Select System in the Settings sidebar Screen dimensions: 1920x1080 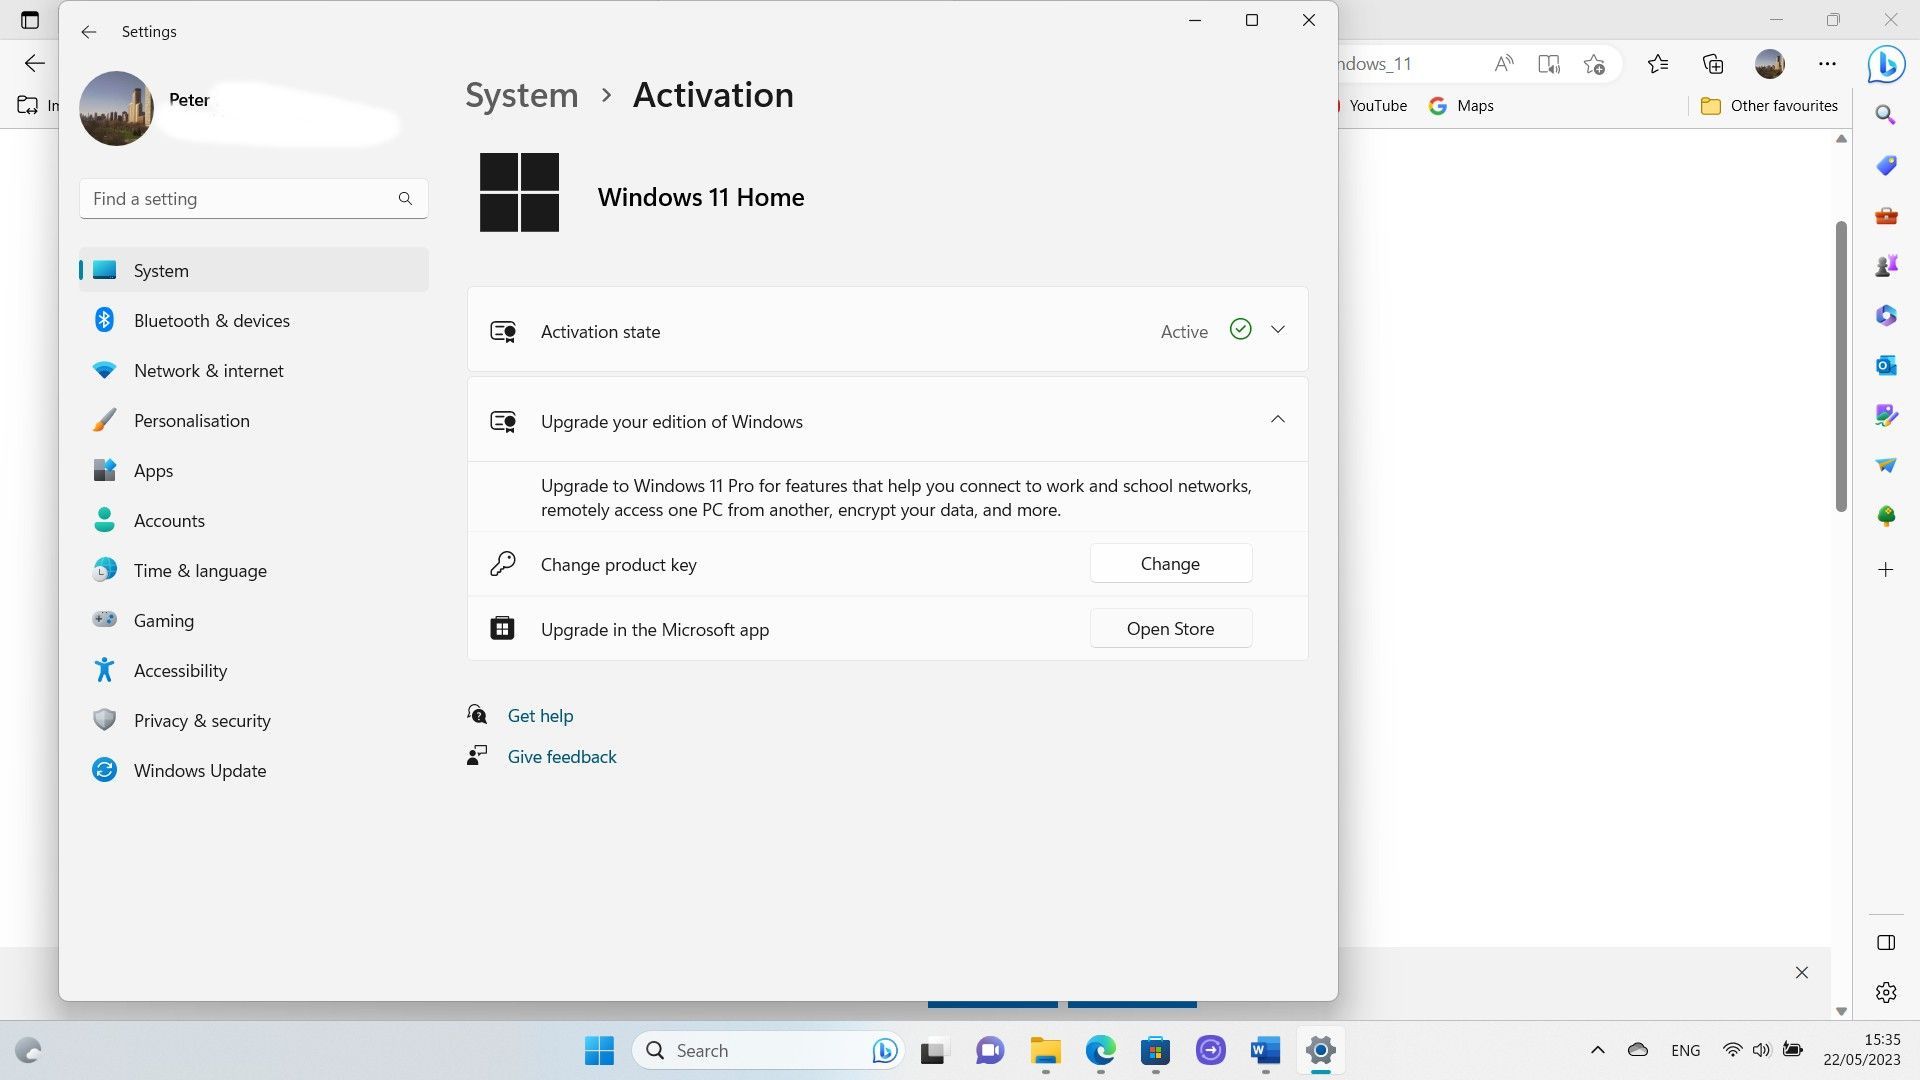pos(253,270)
